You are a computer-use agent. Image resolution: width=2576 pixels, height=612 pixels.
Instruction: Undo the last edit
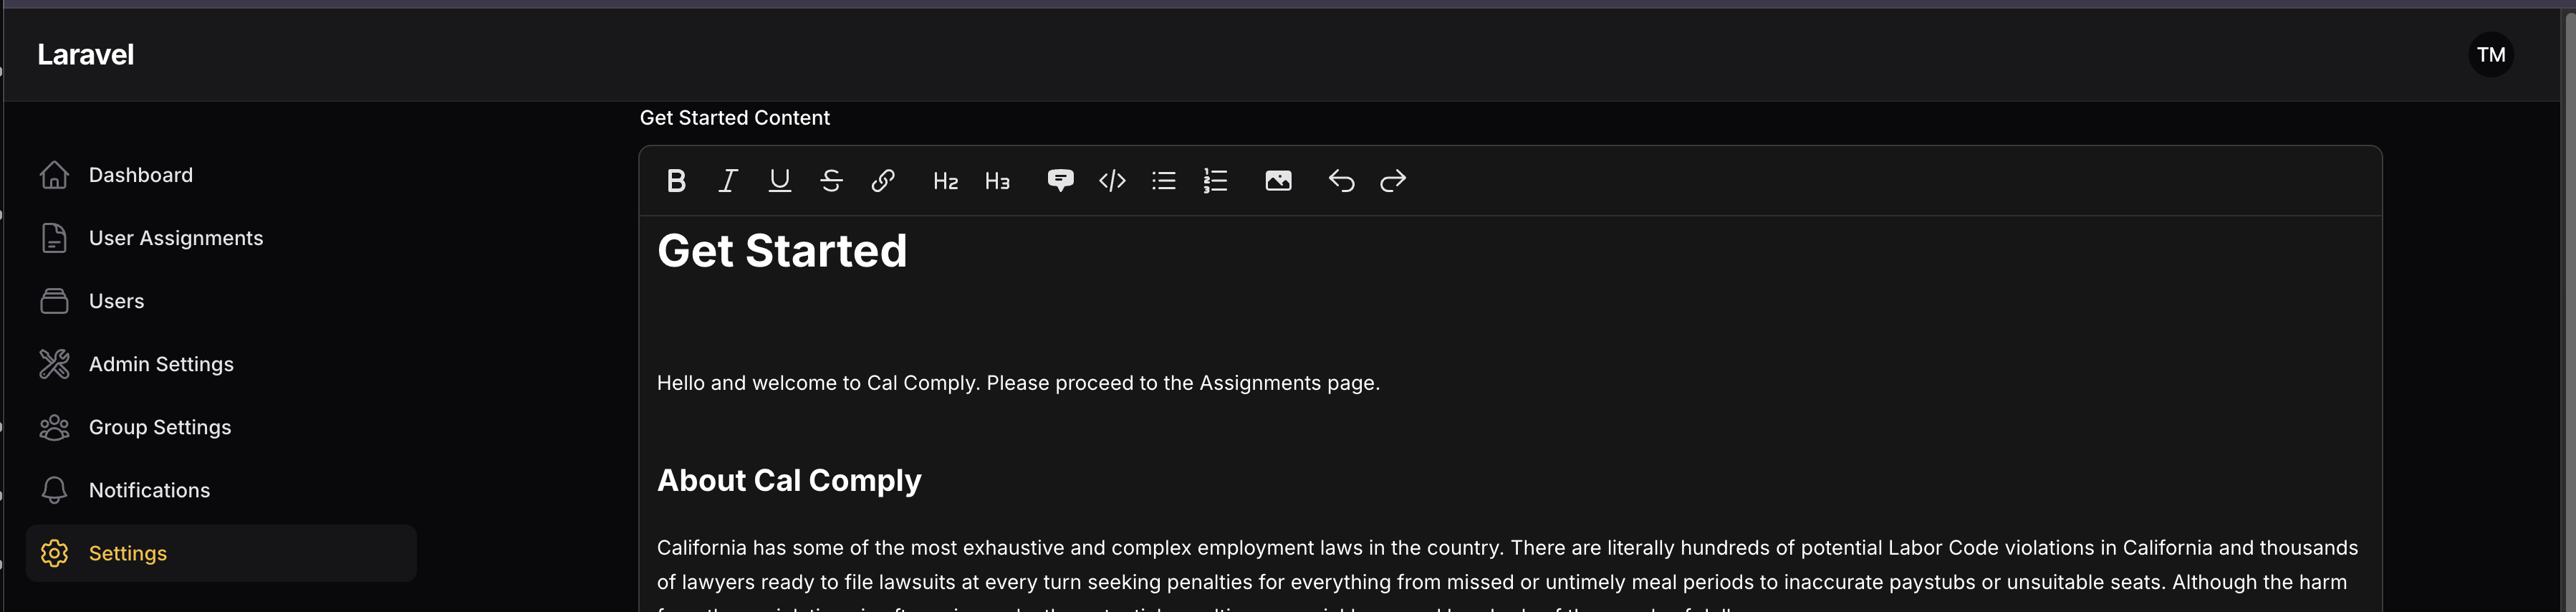(x=1341, y=181)
